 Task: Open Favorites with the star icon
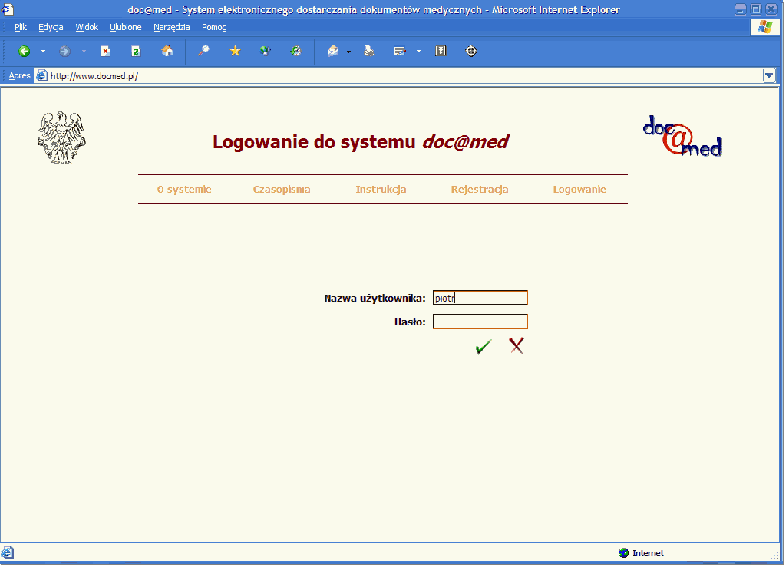(x=235, y=51)
